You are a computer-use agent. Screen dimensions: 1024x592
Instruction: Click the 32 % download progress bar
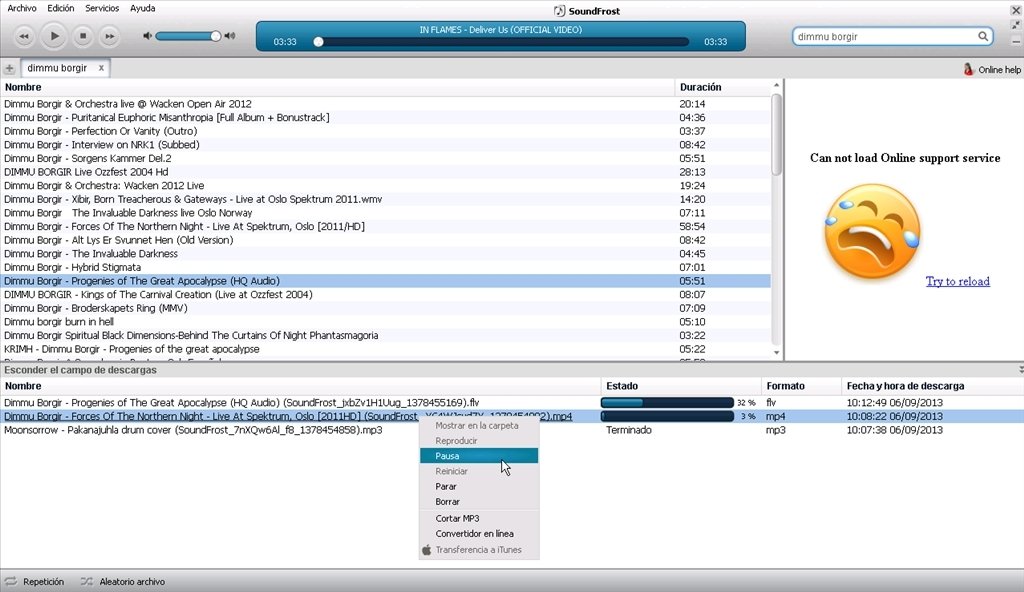(667, 403)
